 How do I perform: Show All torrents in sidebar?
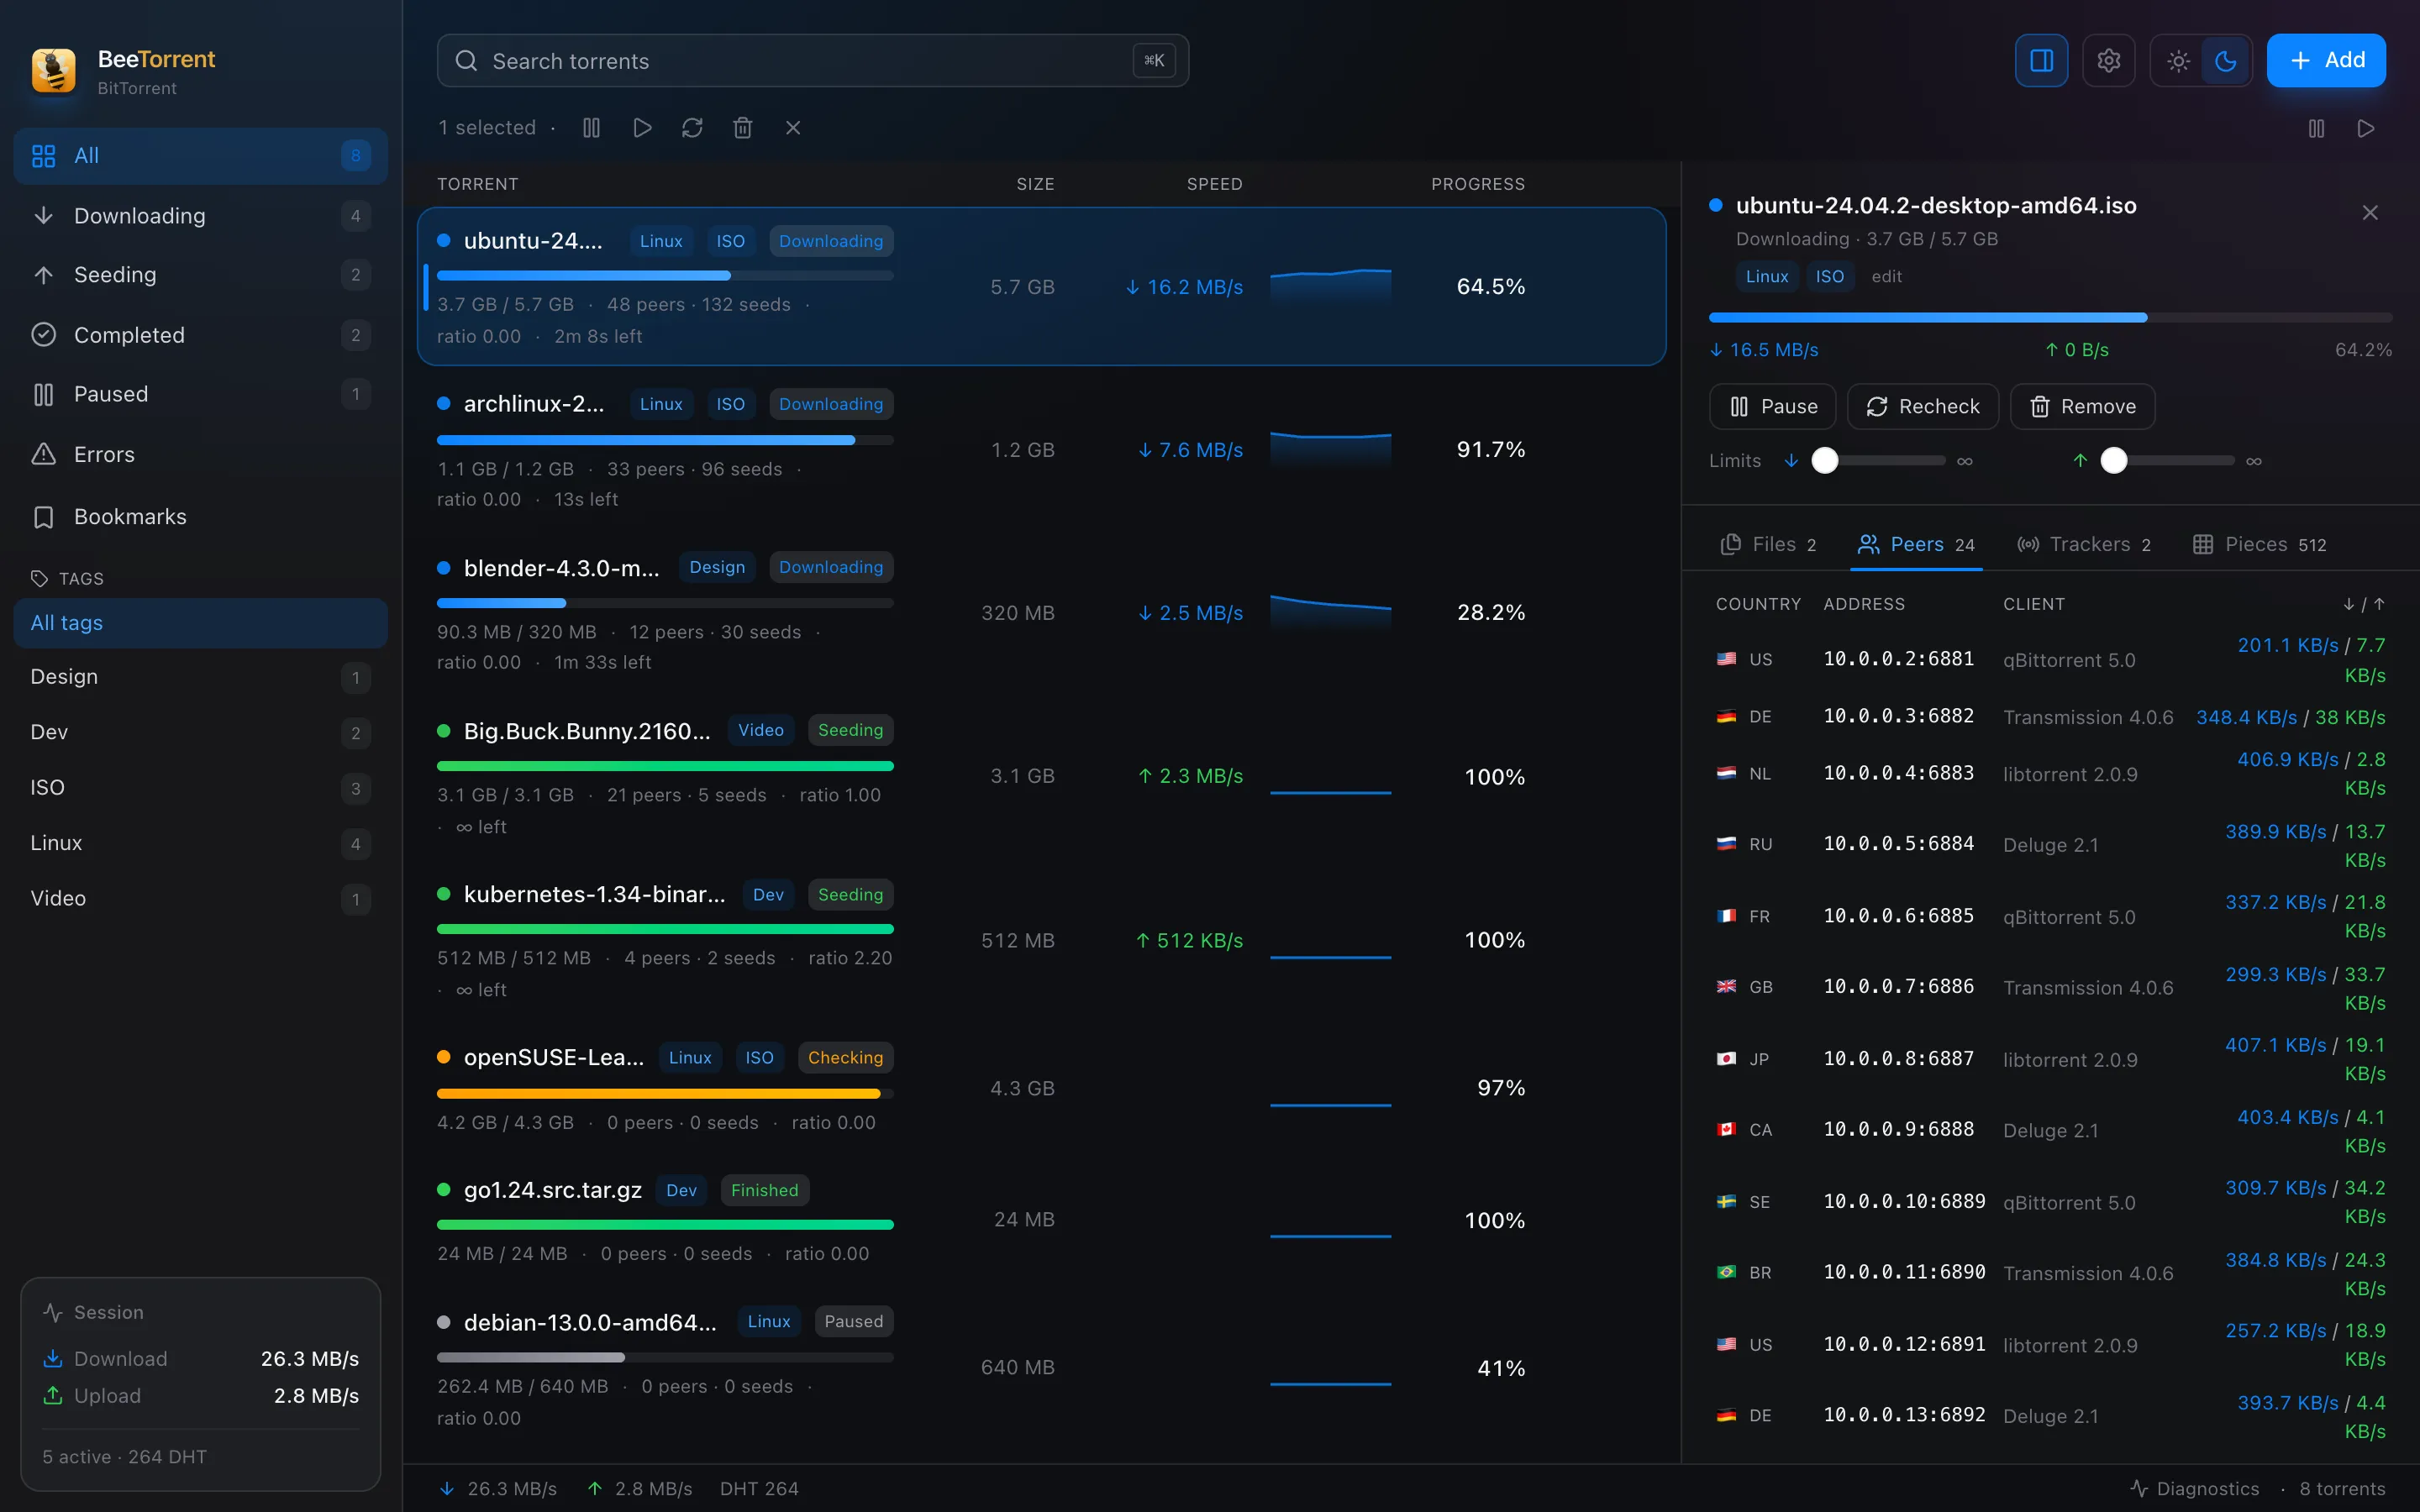pos(200,156)
